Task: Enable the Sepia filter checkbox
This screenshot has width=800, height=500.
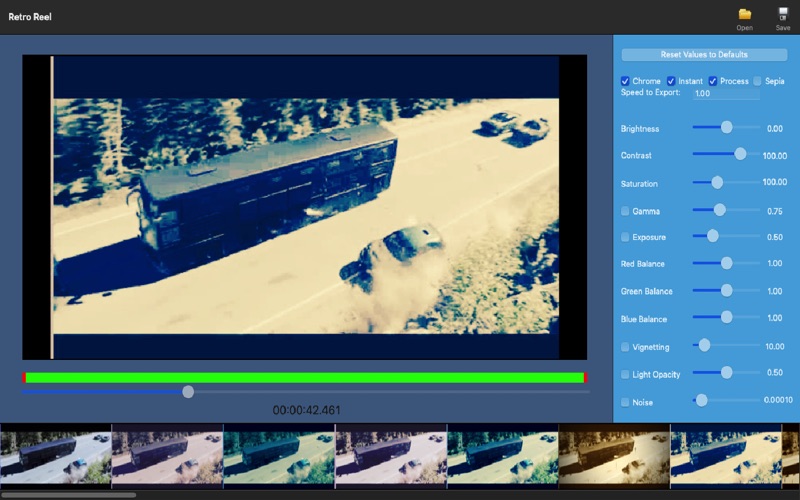Action: point(757,81)
